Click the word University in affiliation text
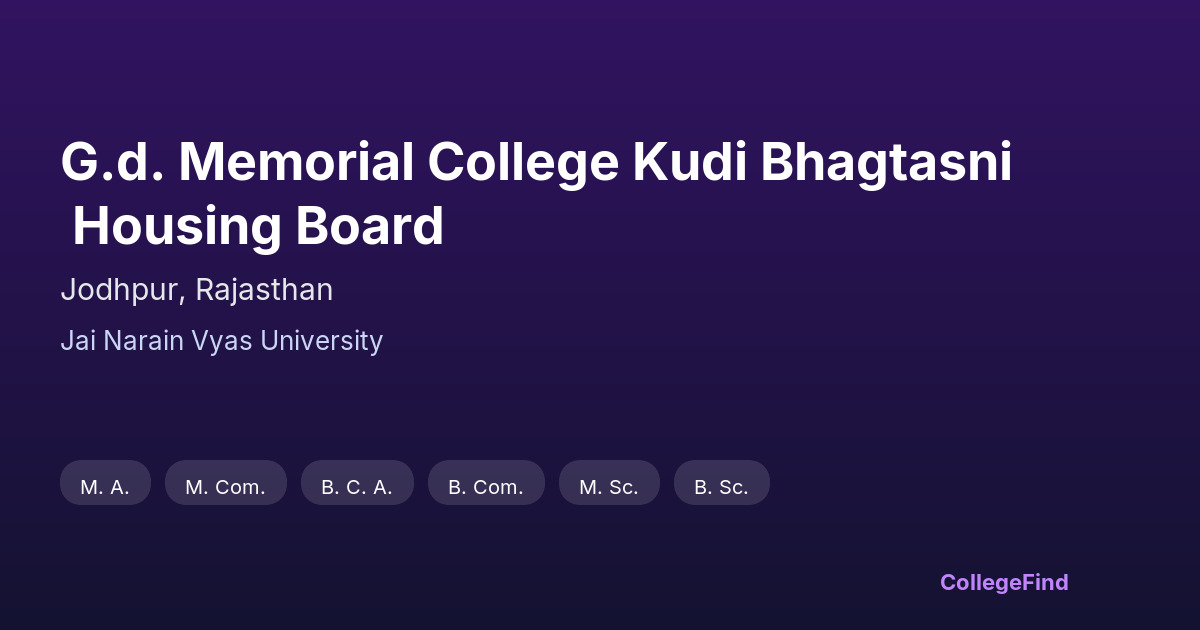The image size is (1200, 630). pos(321,341)
